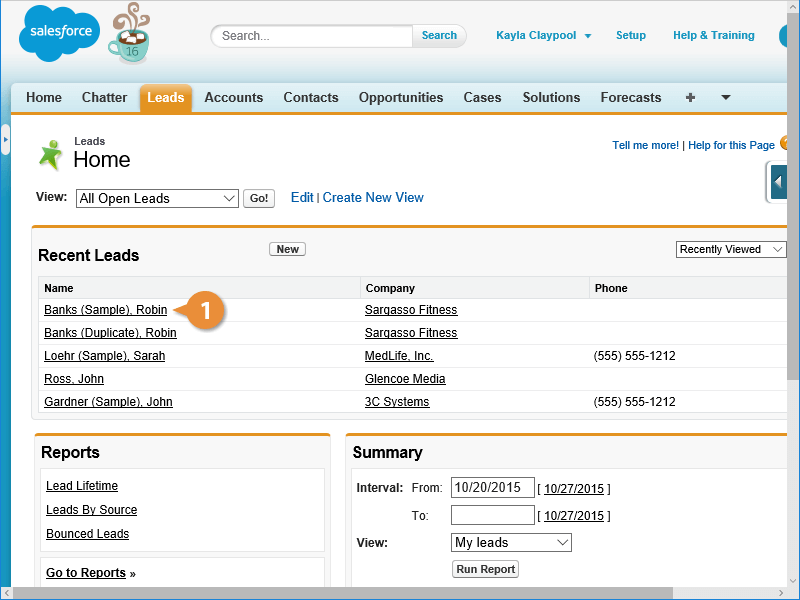Screen dimensions: 800x600
Task: Open the Lead Lifetime report
Action: pos(82,486)
